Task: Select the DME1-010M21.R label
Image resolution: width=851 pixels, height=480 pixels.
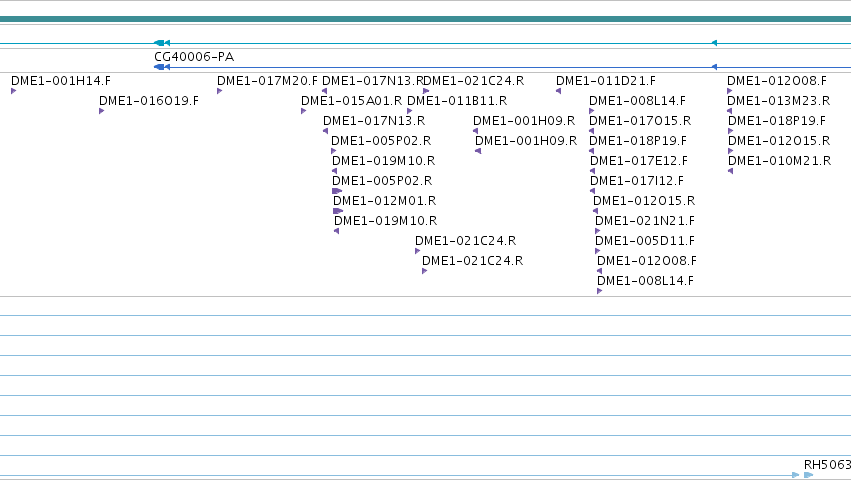Action: click(x=779, y=161)
